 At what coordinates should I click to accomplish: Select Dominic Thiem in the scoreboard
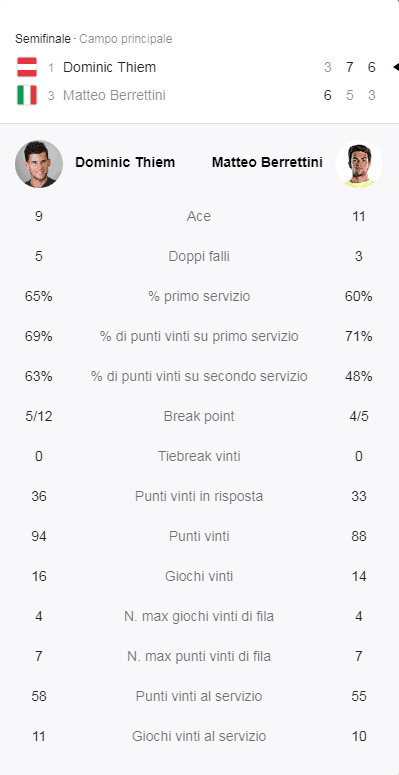109,67
